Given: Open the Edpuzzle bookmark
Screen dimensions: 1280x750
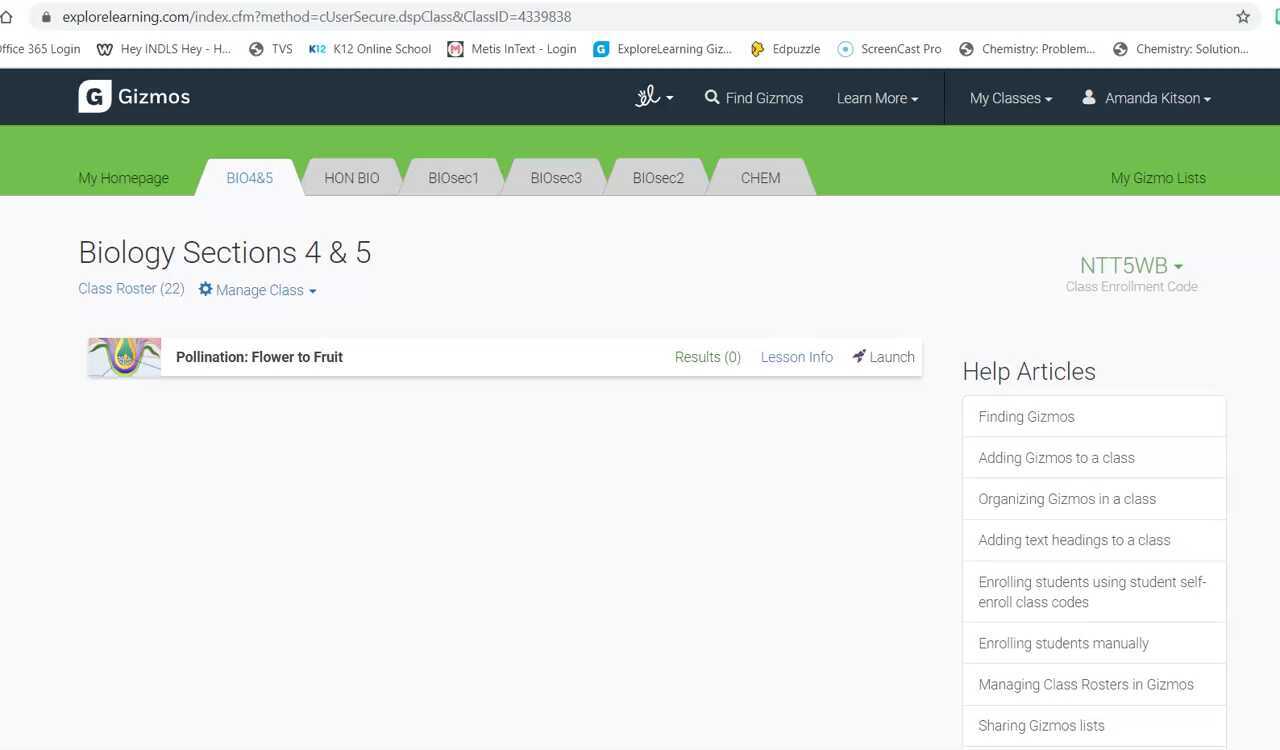Looking at the screenshot, I should (x=785, y=49).
